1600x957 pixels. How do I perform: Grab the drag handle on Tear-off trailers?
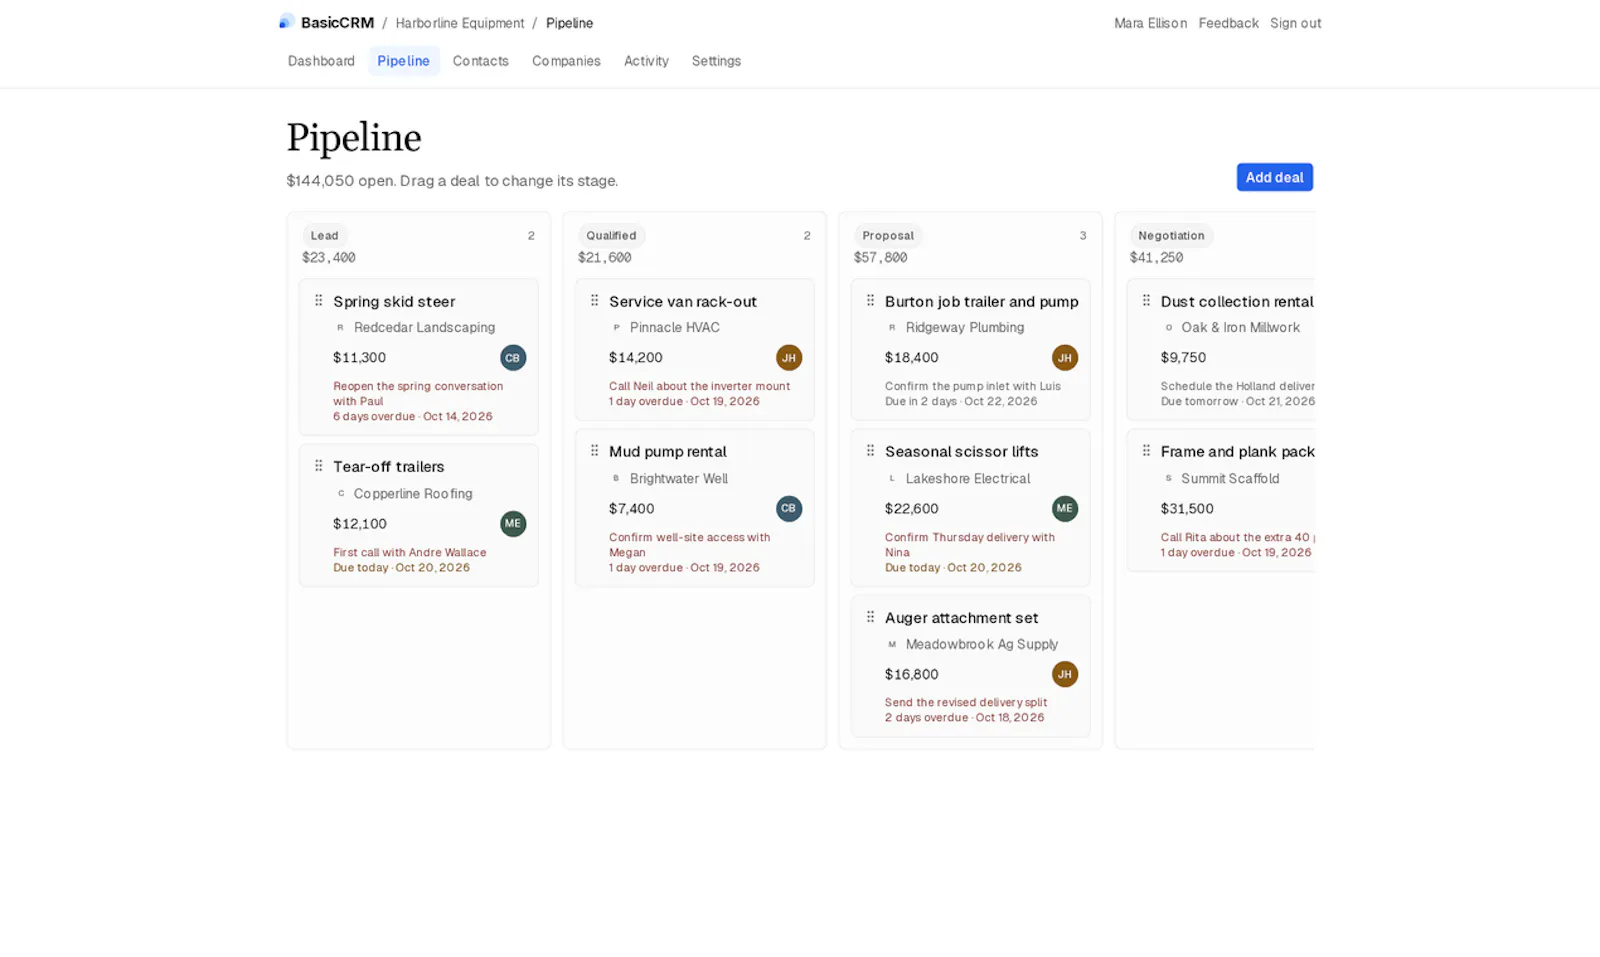pos(319,466)
